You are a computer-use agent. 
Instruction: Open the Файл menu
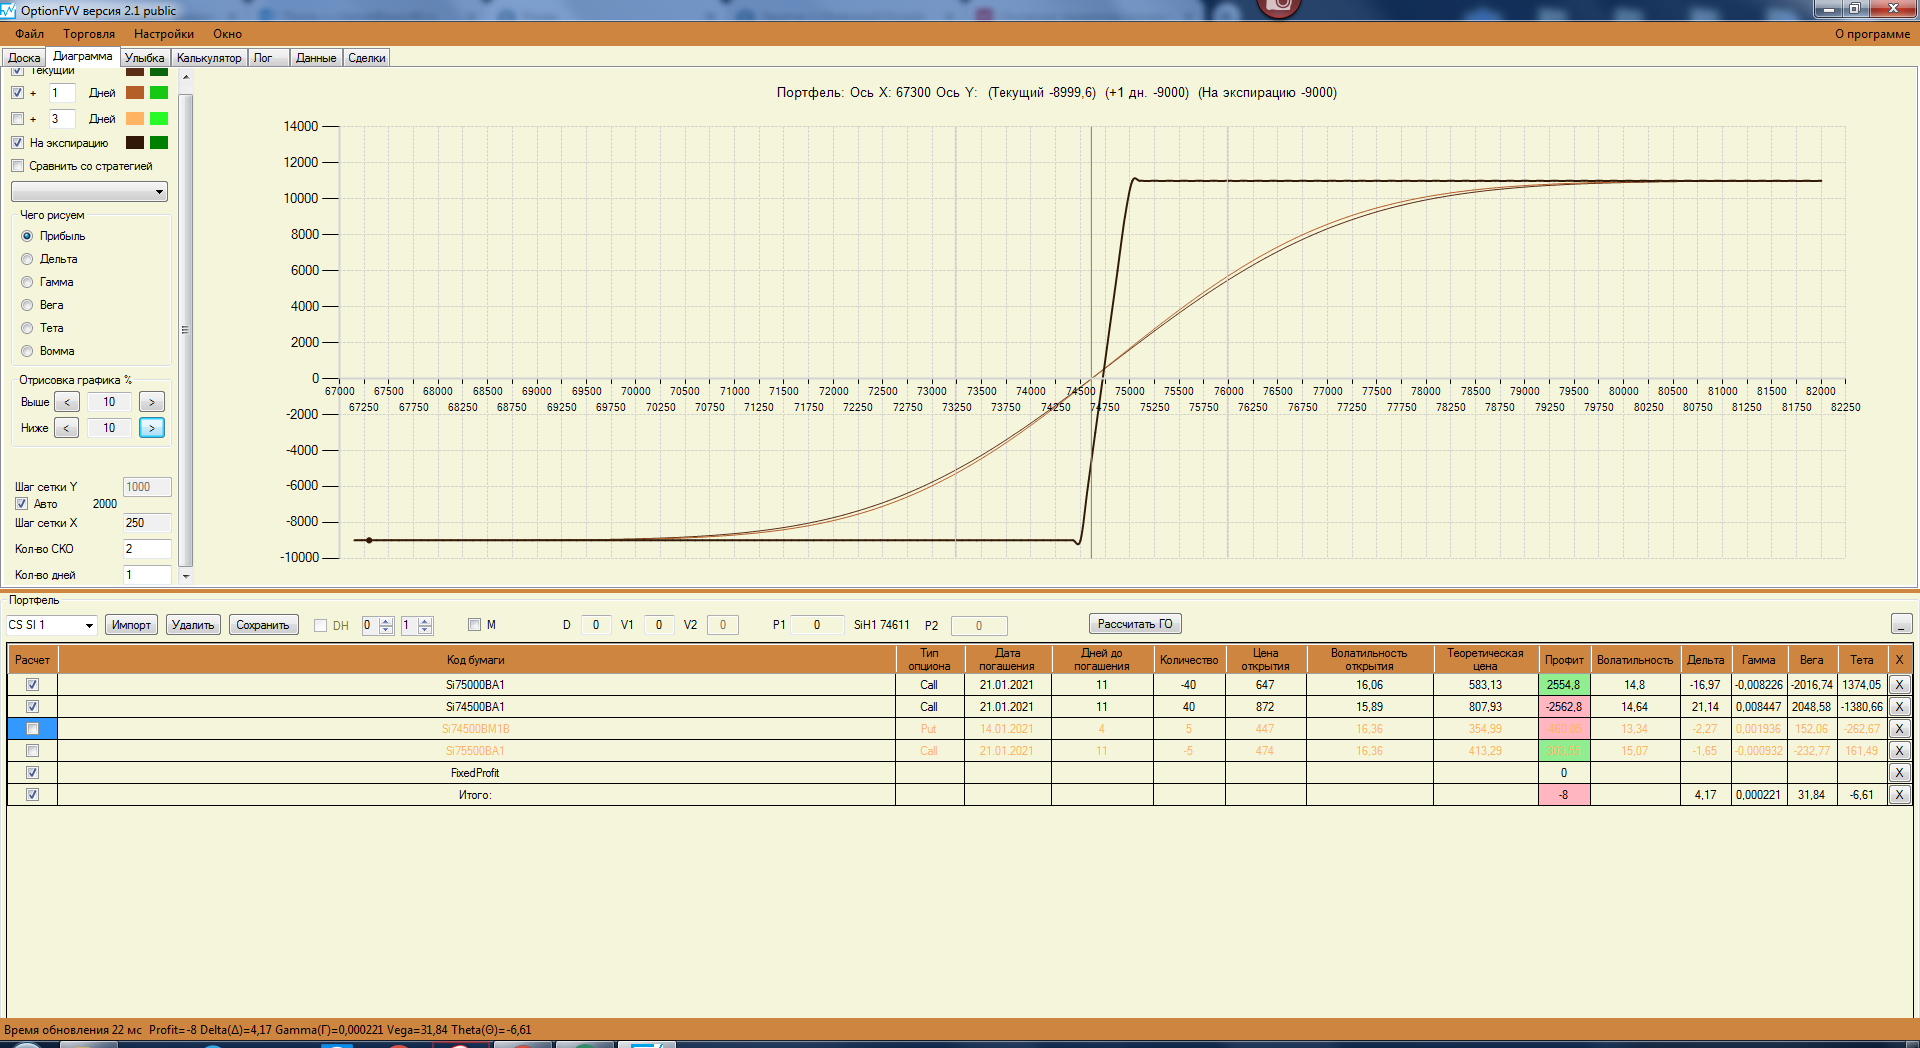tap(30, 34)
